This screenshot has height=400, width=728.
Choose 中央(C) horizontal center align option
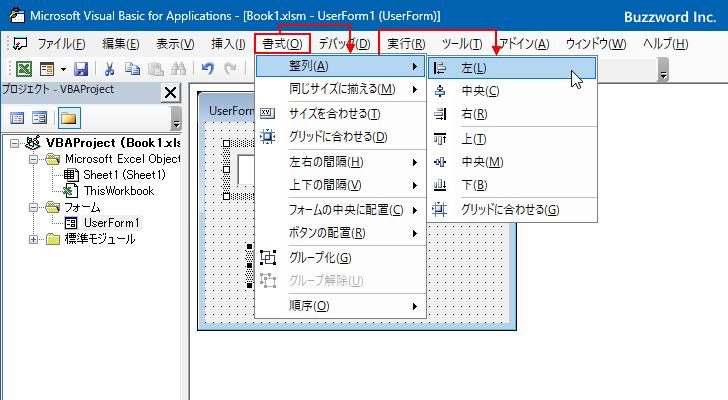[512, 91]
